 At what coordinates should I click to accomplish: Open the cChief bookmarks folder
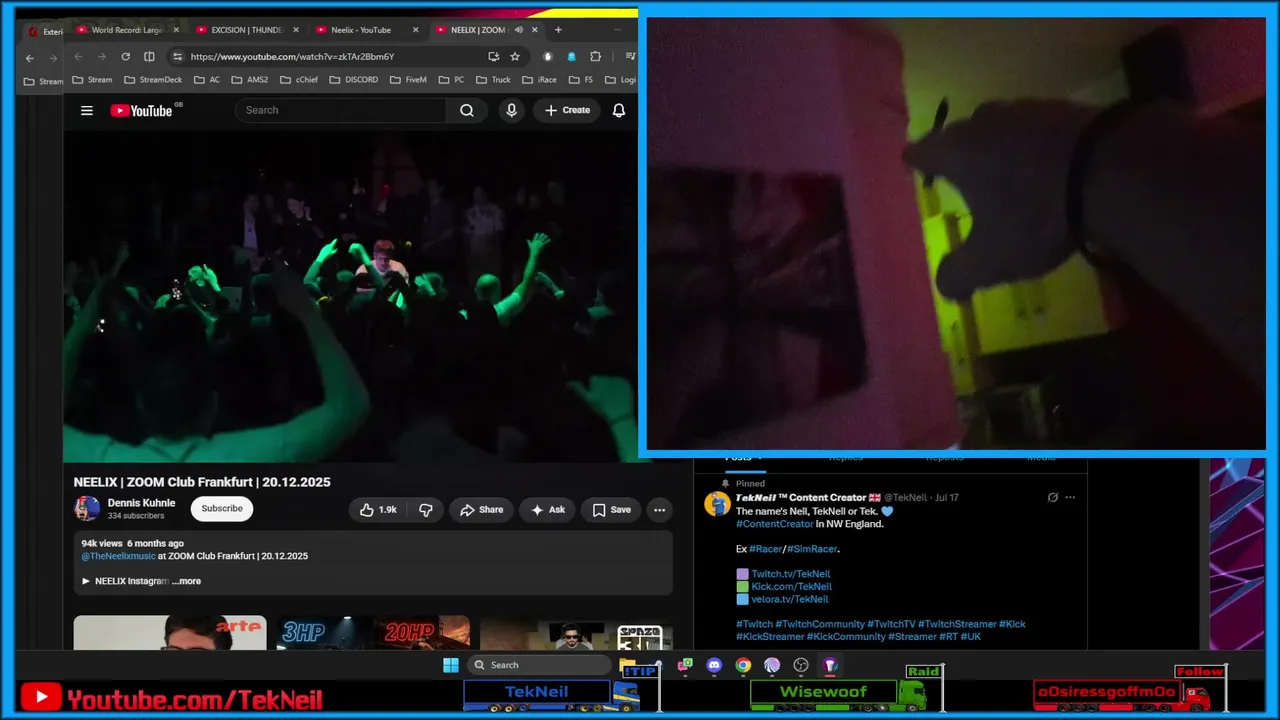[299, 80]
